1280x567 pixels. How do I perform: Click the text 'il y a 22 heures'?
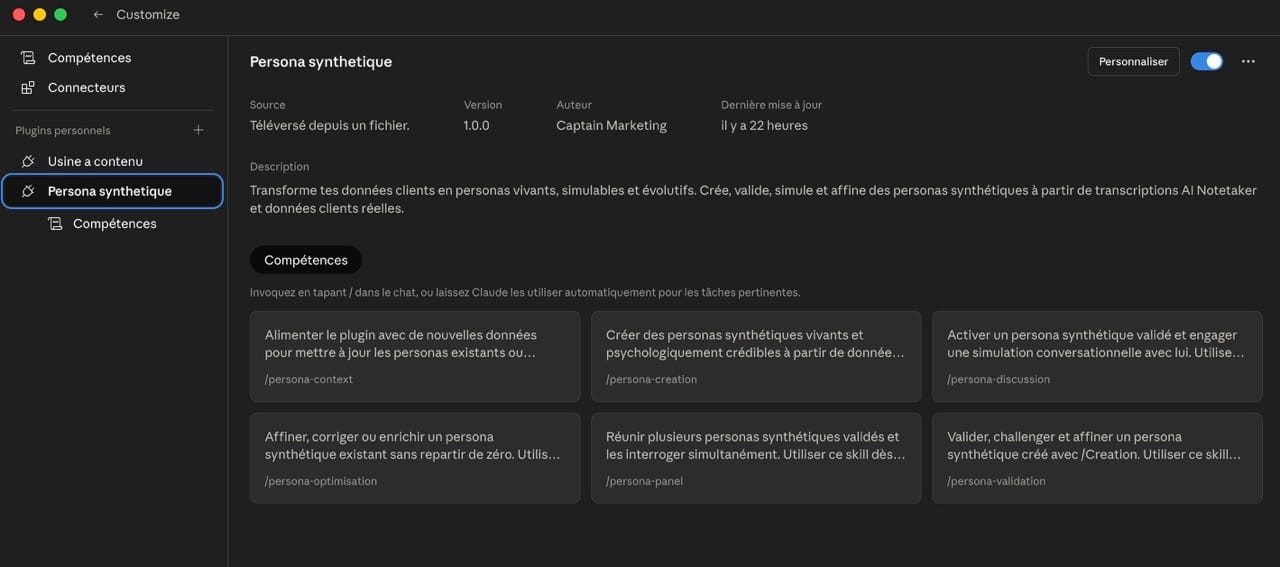pyautogui.click(x=764, y=126)
